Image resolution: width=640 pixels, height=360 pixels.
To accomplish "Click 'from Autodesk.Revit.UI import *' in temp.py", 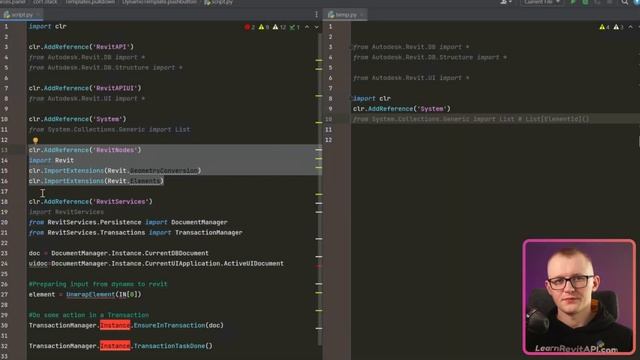I will pyautogui.click(x=411, y=78).
